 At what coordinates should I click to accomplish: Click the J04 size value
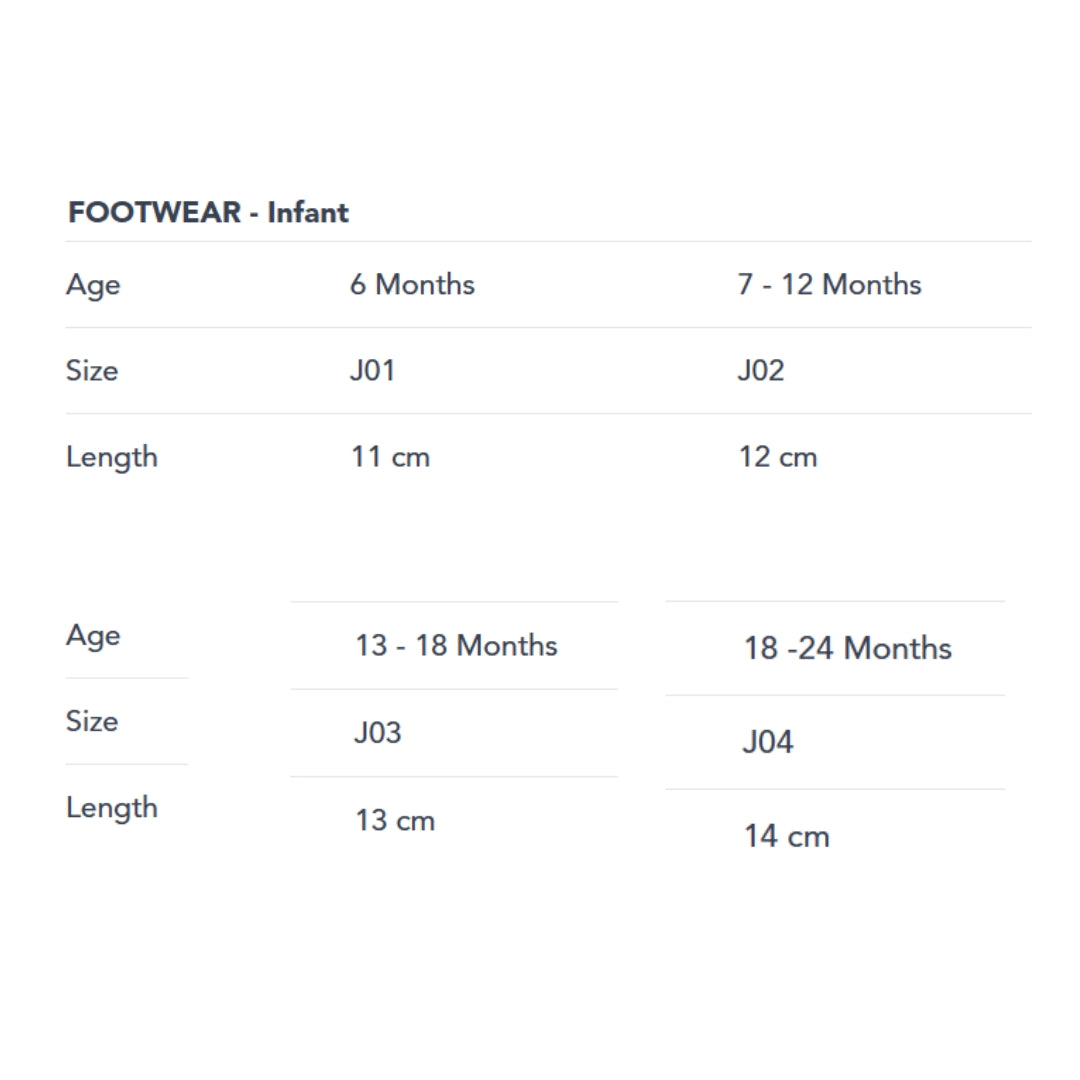pos(767,742)
